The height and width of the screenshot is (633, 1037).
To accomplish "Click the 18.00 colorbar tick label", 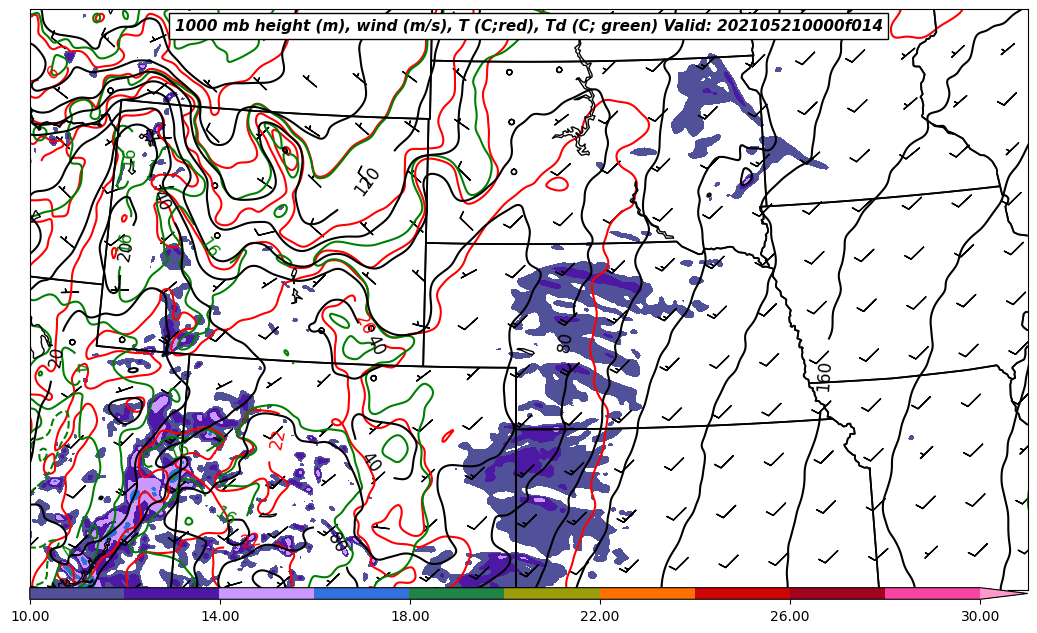I will tap(410, 616).
